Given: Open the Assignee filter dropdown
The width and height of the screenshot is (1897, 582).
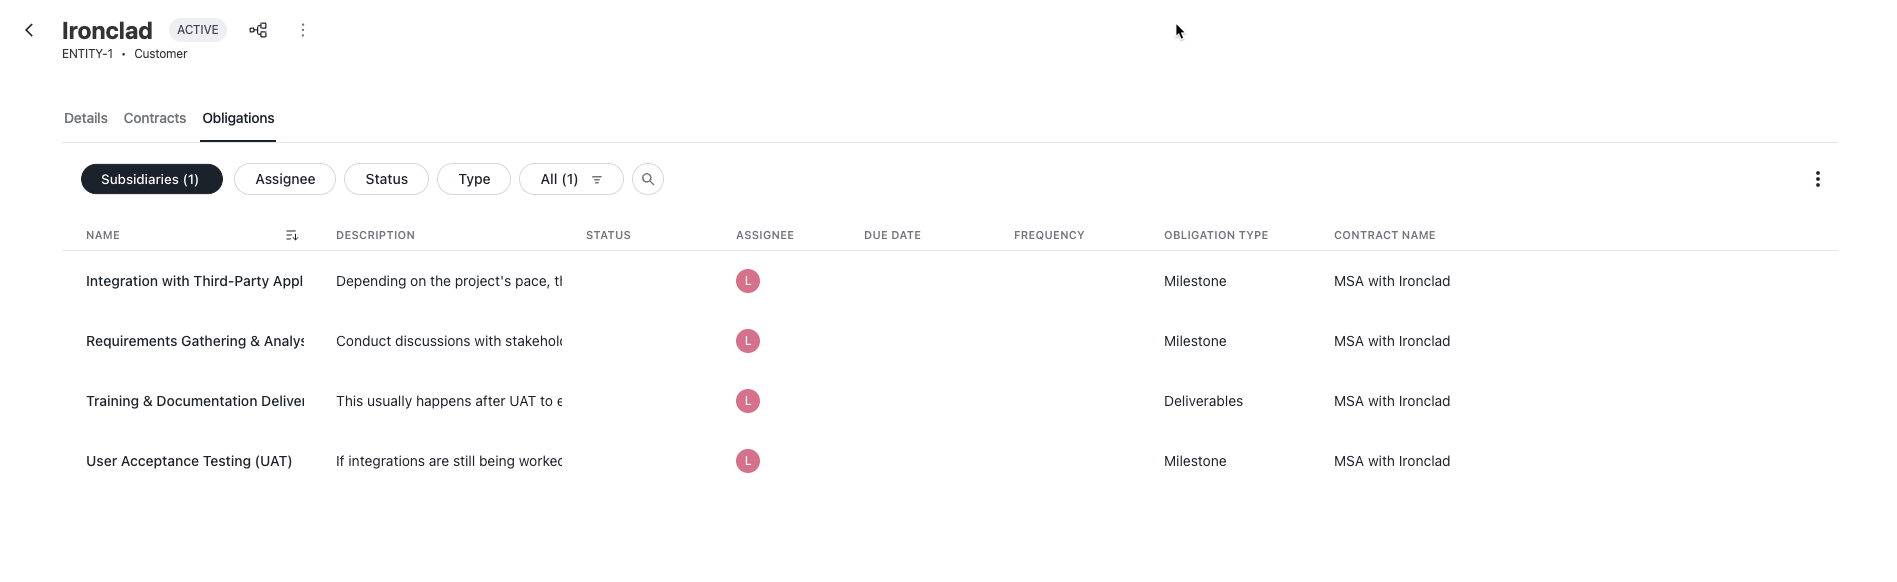Looking at the screenshot, I should 285,179.
